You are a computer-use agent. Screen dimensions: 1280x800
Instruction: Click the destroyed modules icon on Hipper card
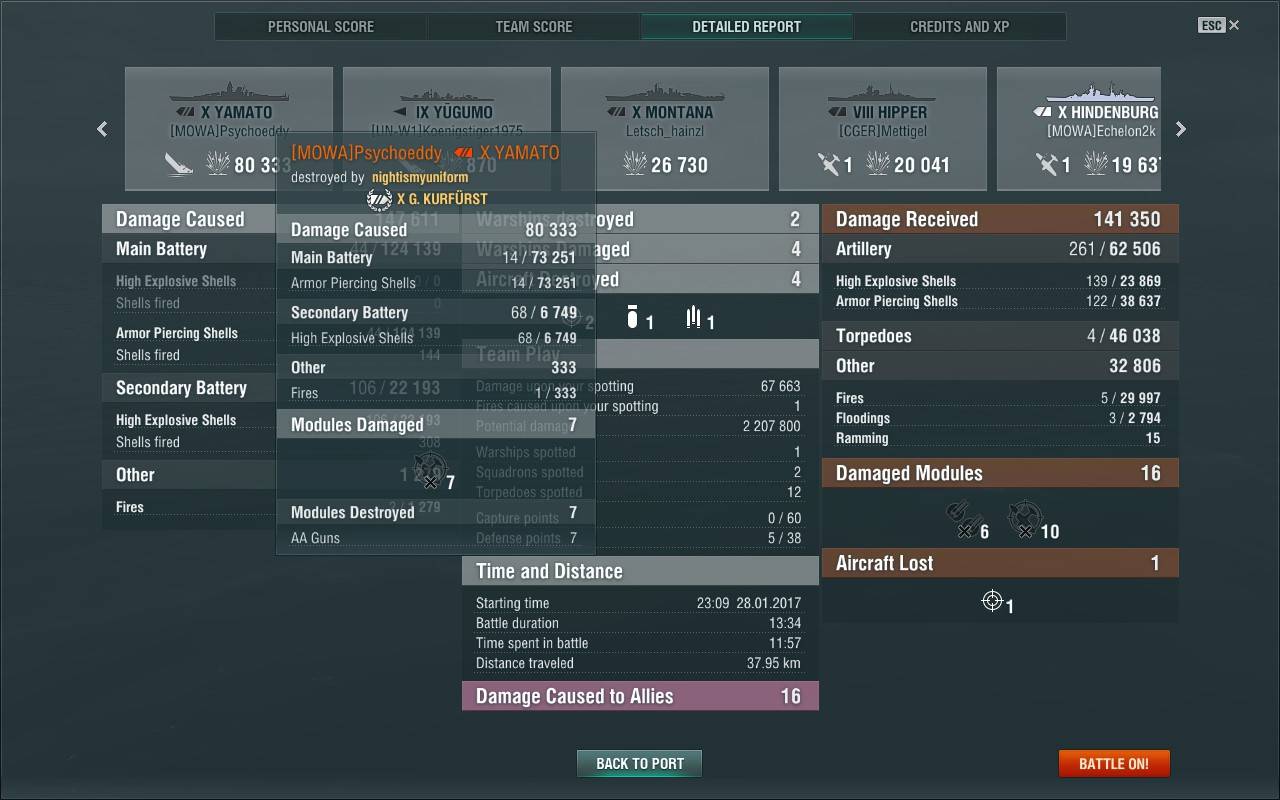(829, 163)
